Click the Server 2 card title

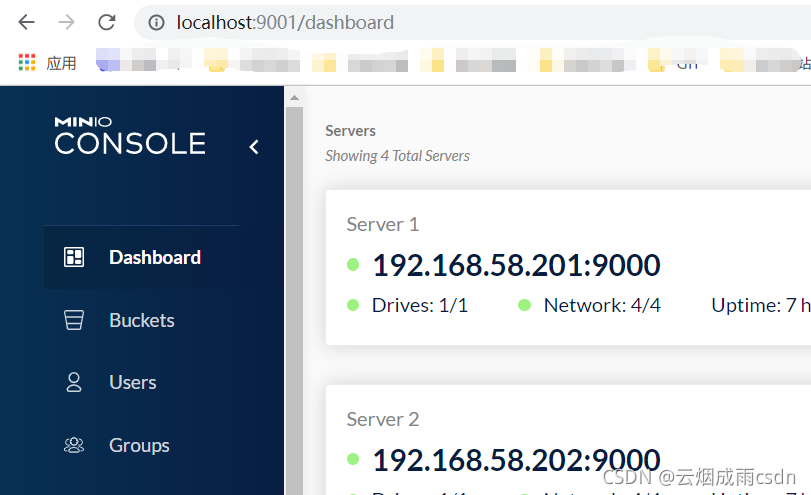tap(383, 419)
